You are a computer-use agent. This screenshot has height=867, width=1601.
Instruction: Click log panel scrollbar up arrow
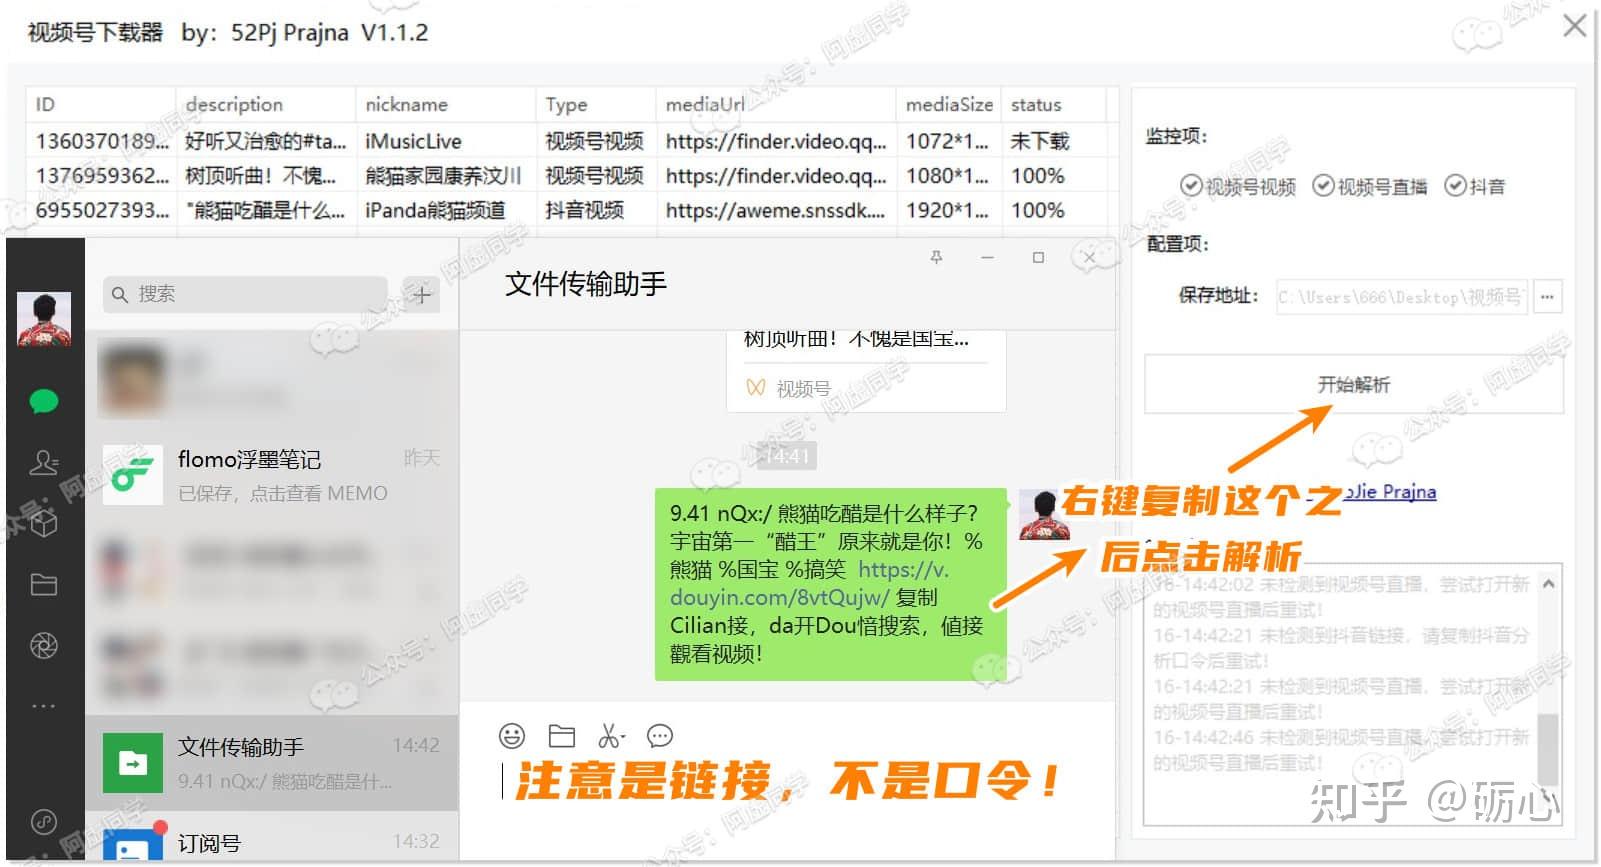1548,583
